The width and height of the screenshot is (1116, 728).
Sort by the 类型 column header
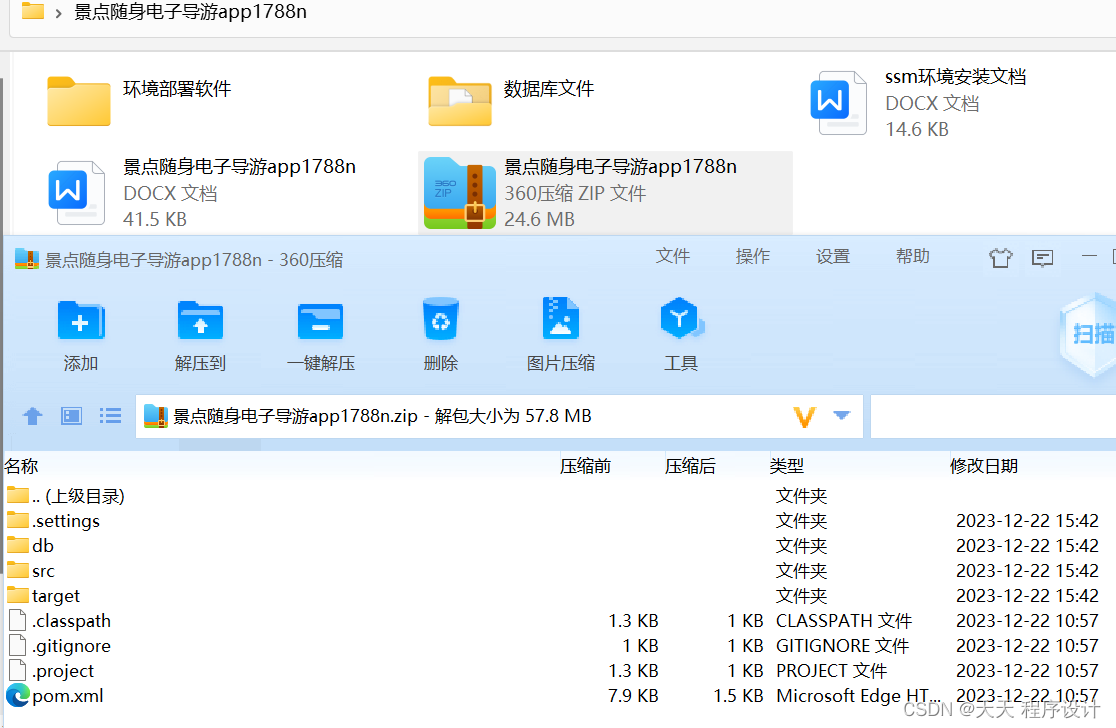tap(786, 466)
